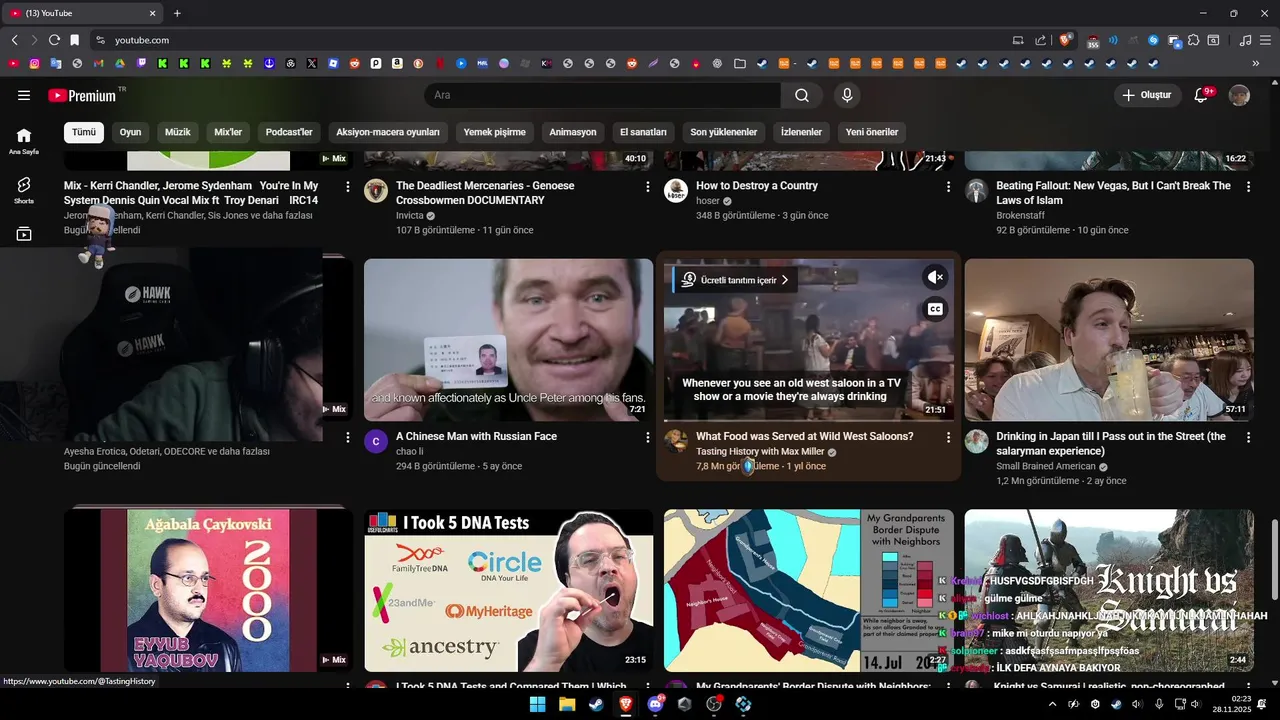
Task: Open How to Destroy a Country title
Action: [x=757, y=186]
